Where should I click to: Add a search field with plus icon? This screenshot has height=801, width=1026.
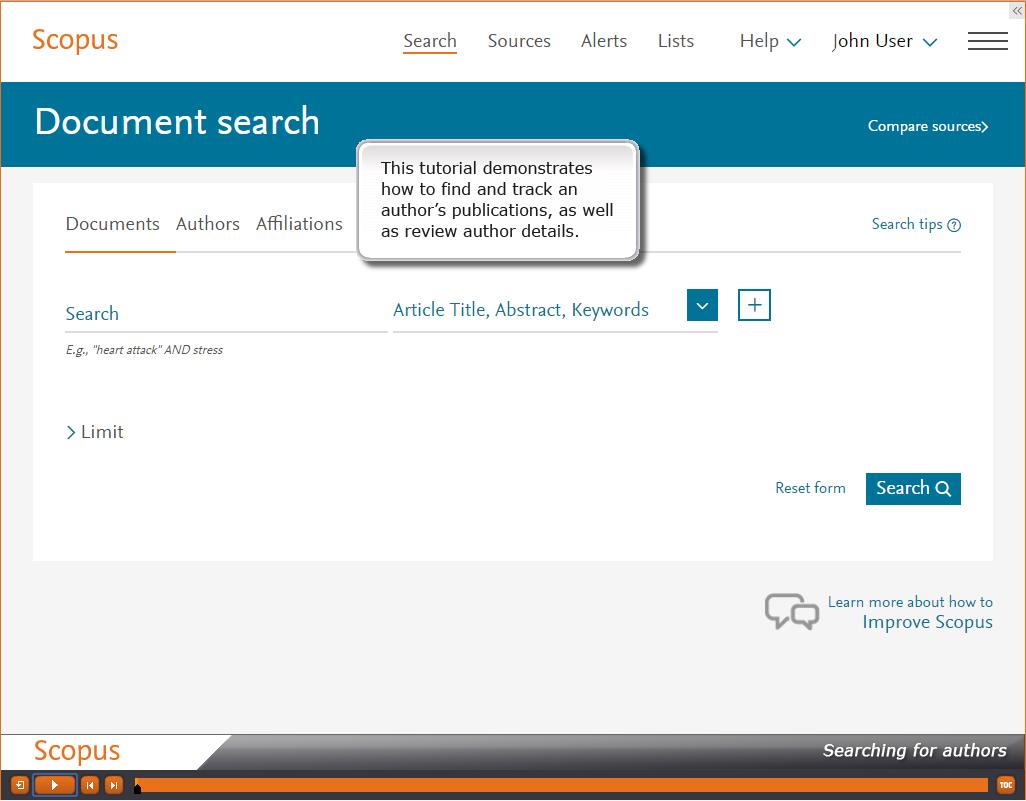pos(754,306)
